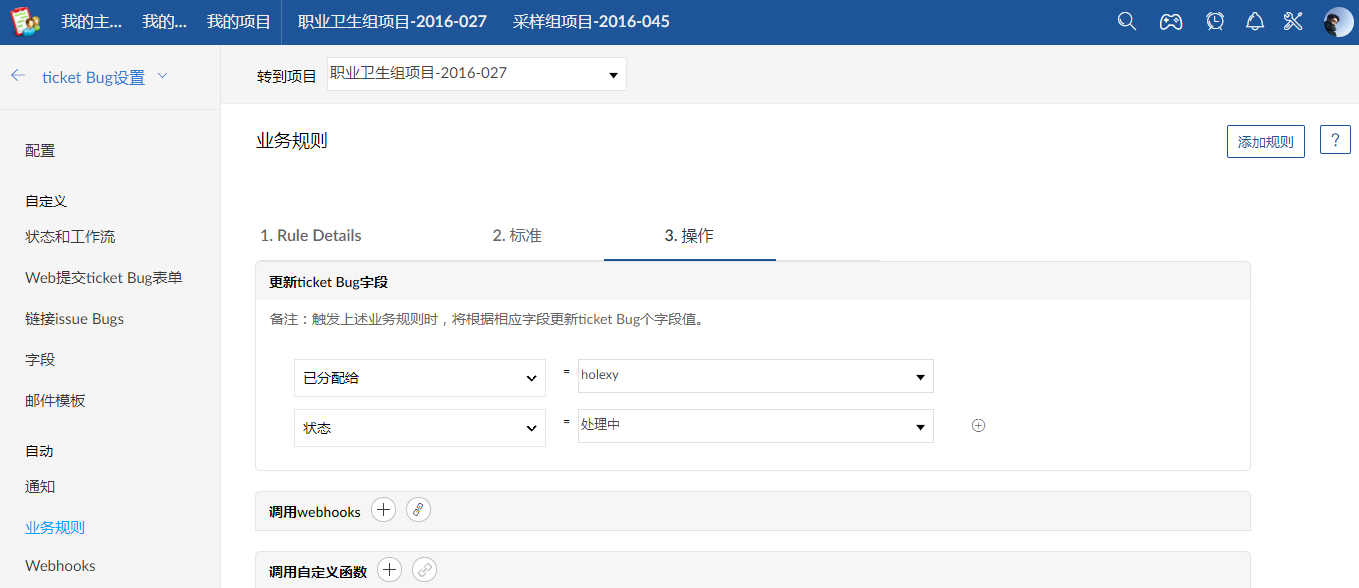
Task: Open 状态和工作流 in the sidebar
Action: tap(70, 237)
